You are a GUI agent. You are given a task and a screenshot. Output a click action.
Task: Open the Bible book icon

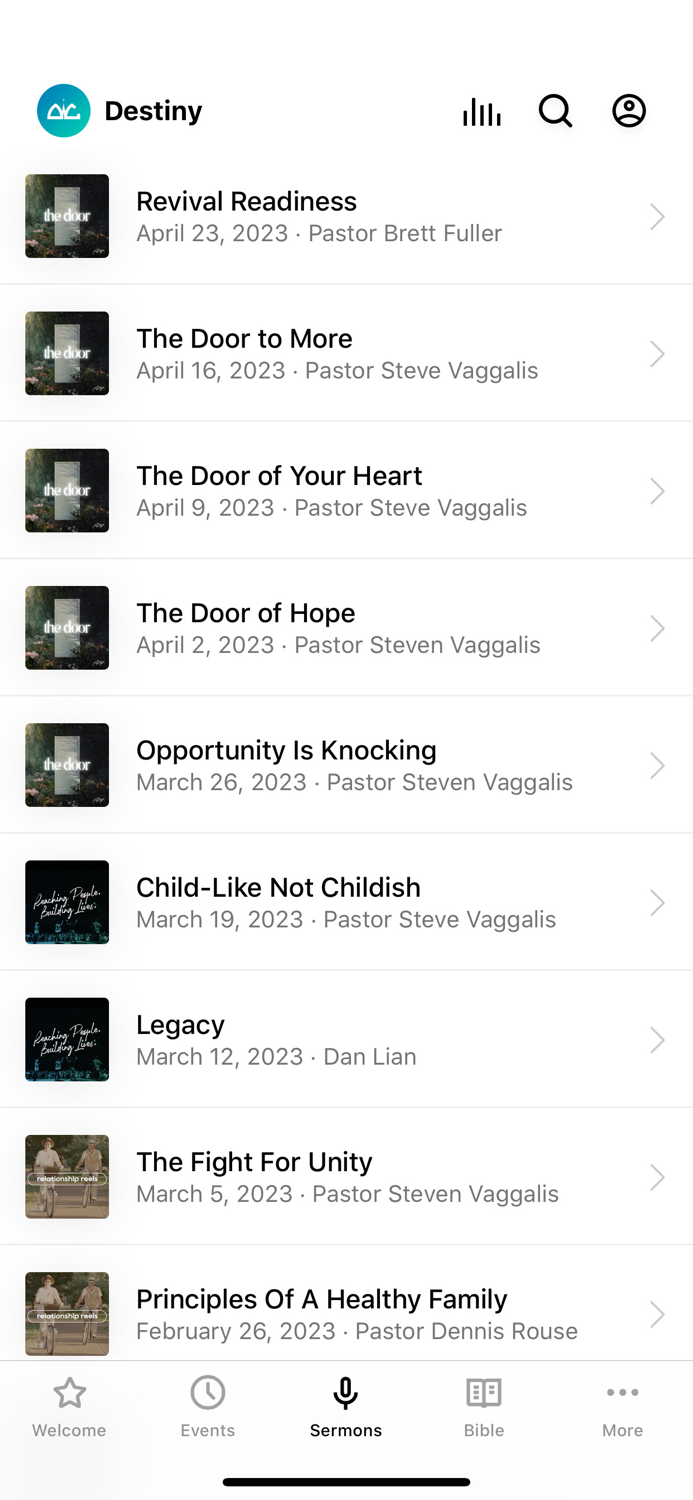484,1391
